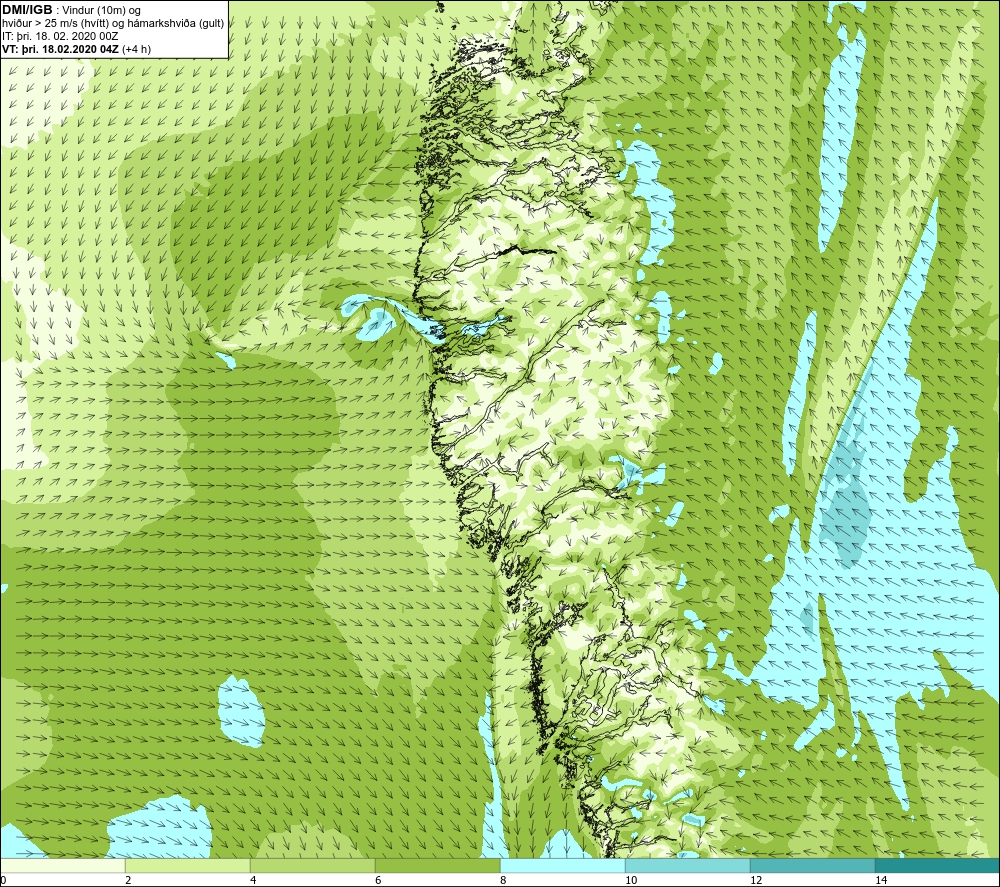
Task: Click the 0-2 m/s legend color swatch
Action: pyautogui.click(x=62, y=865)
